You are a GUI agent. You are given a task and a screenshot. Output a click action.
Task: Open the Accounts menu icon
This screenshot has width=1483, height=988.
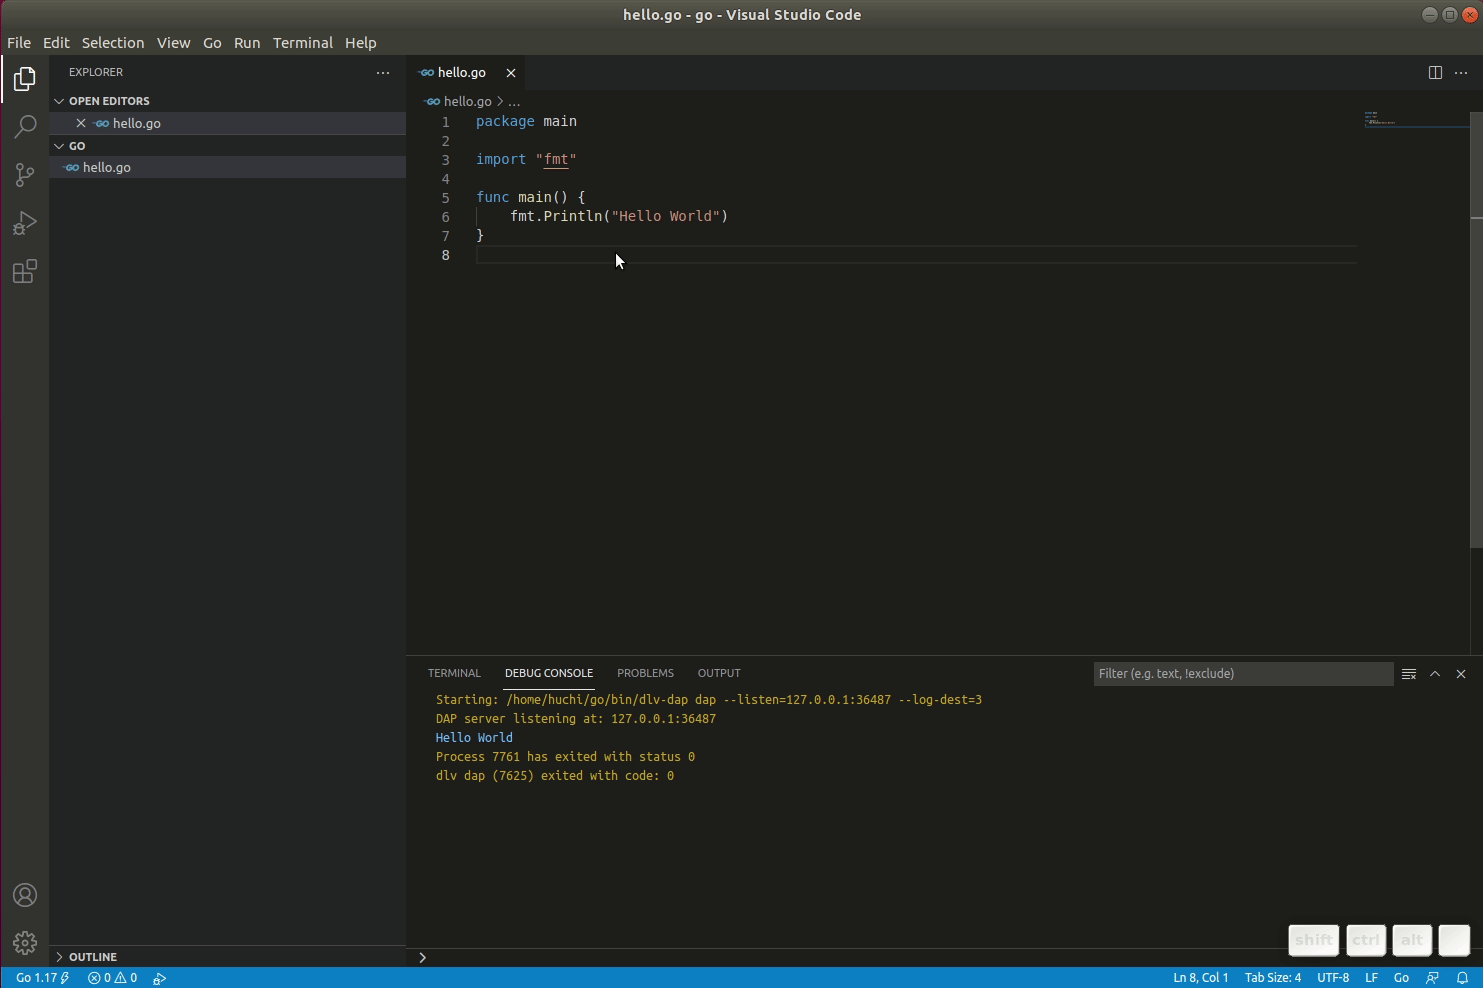click(x=25, y=895)
